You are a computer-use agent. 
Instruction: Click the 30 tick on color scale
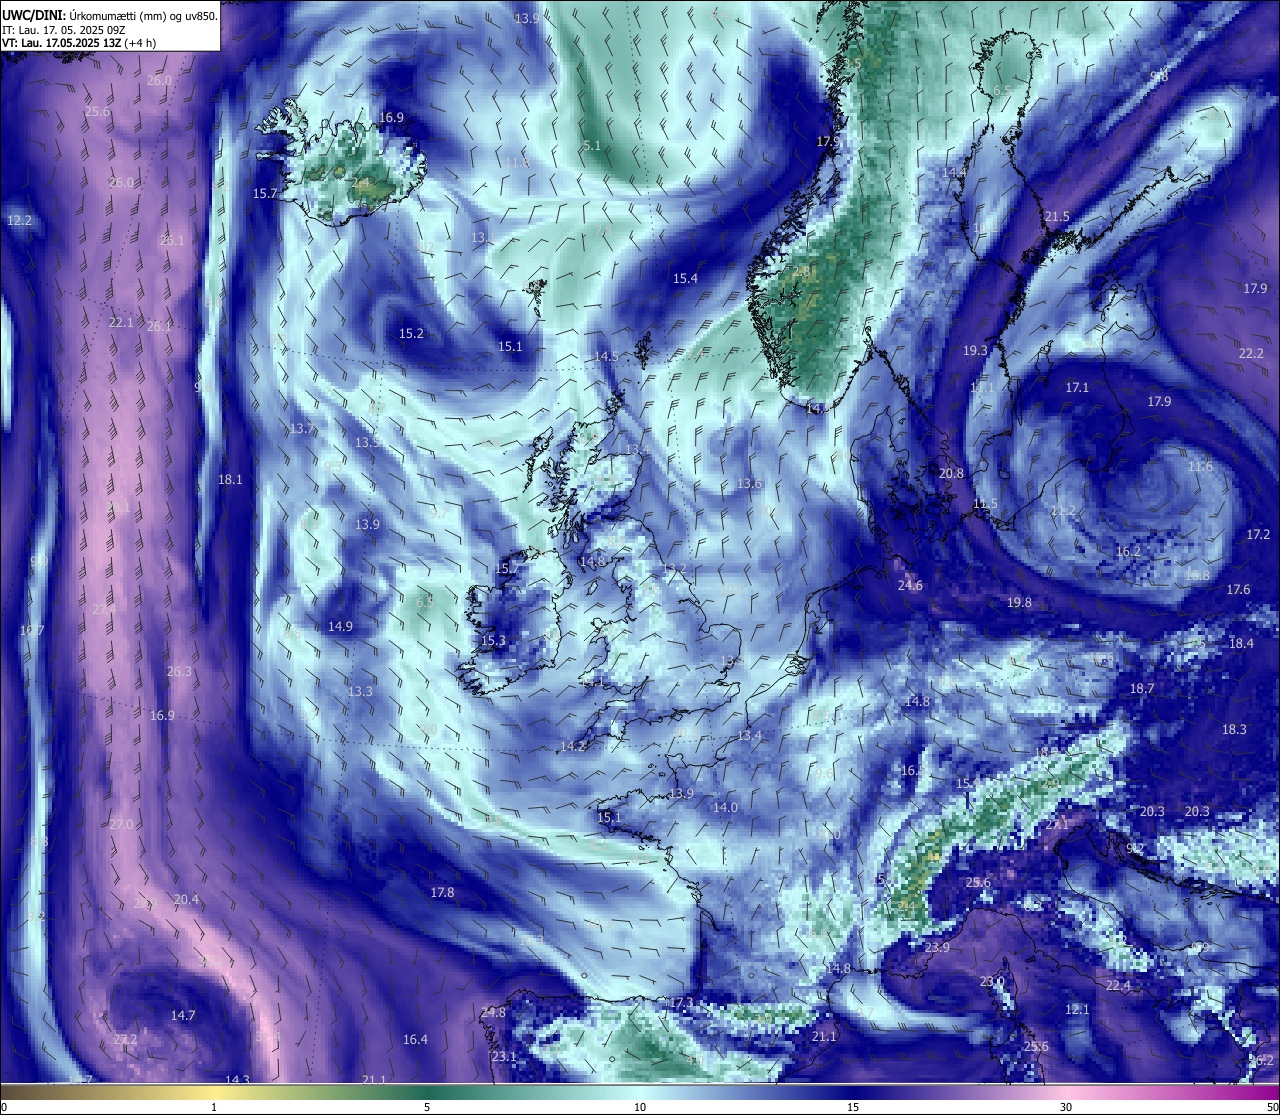(x=1066, y=1107)
